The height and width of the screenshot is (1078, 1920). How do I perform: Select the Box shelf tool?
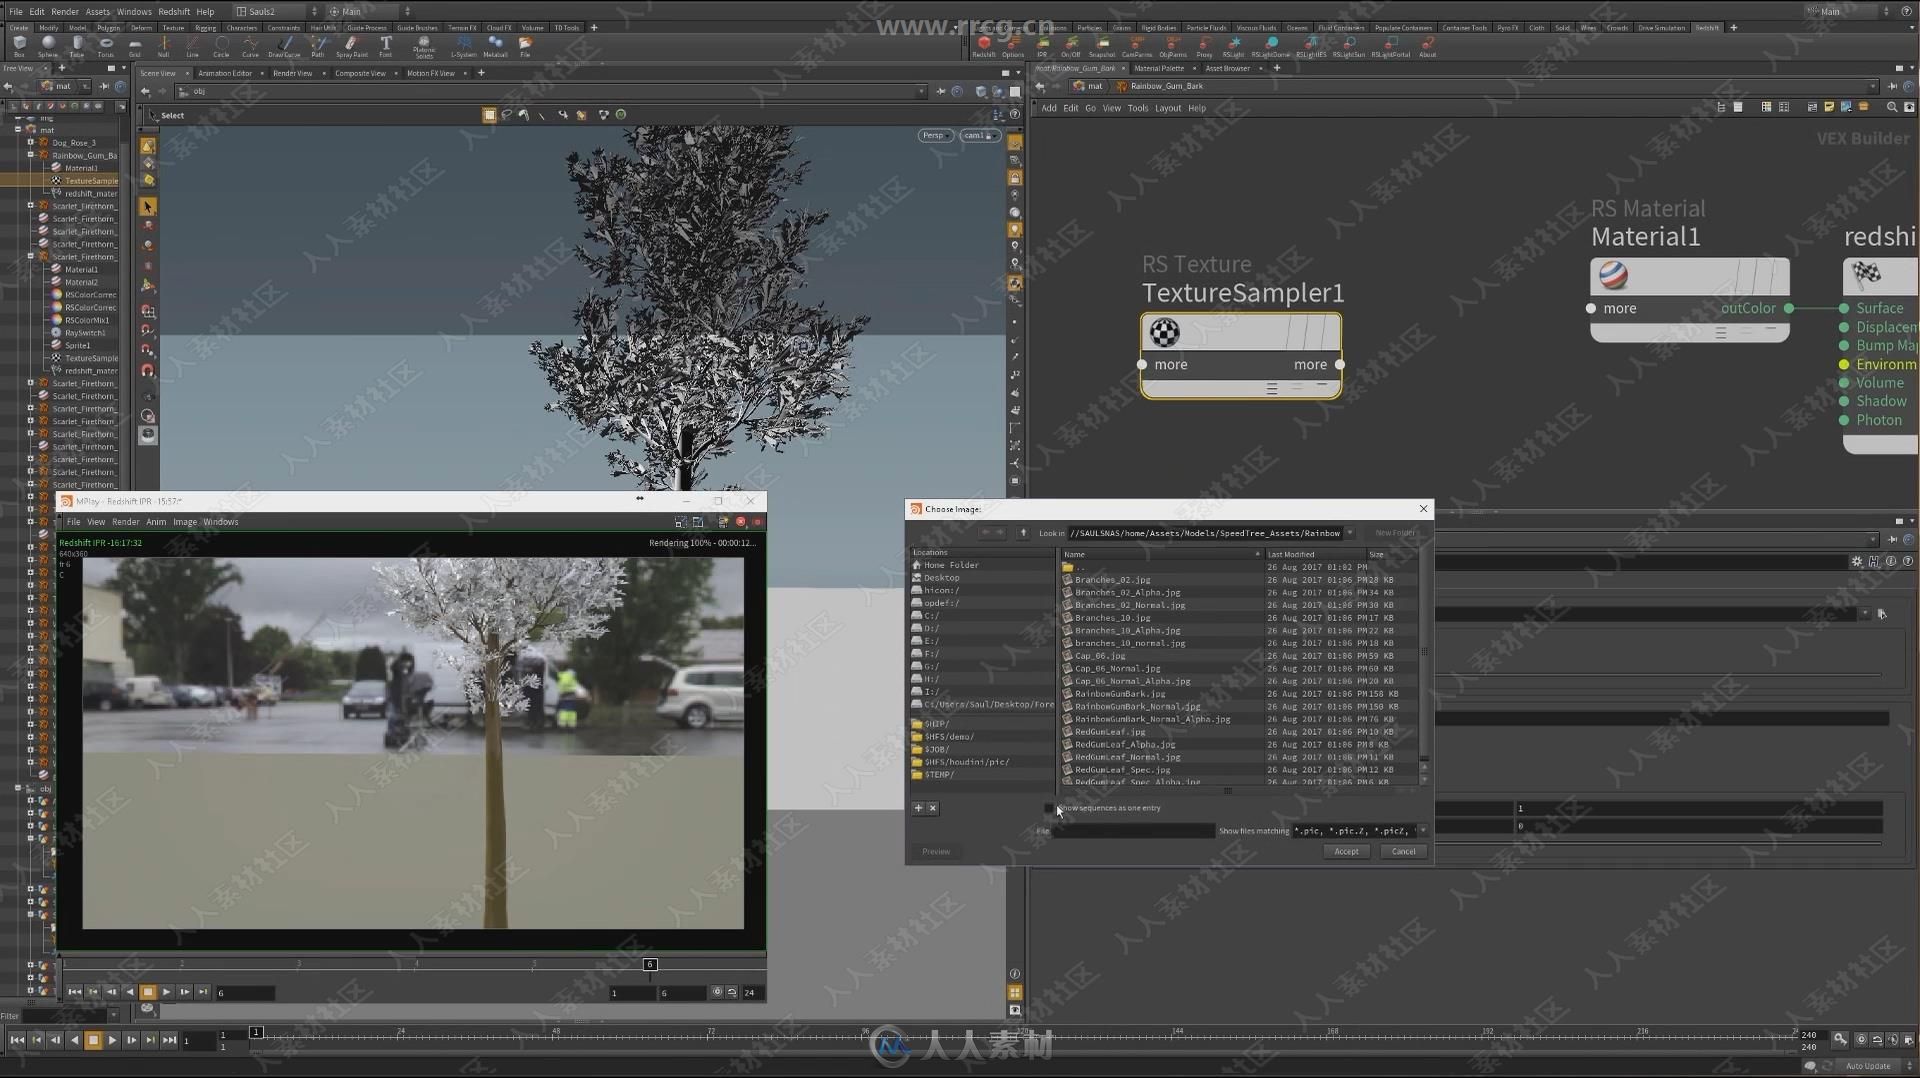[19, 46]
